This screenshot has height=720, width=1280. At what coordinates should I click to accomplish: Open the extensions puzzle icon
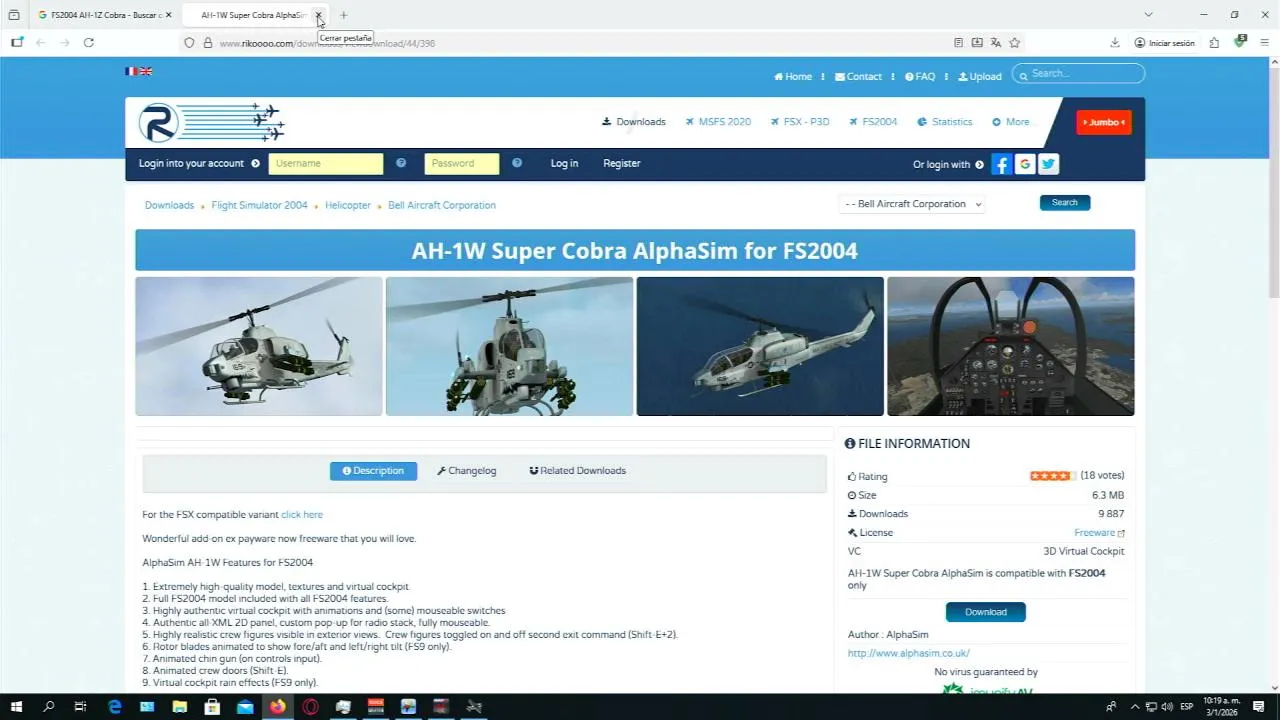[1214, 43]
